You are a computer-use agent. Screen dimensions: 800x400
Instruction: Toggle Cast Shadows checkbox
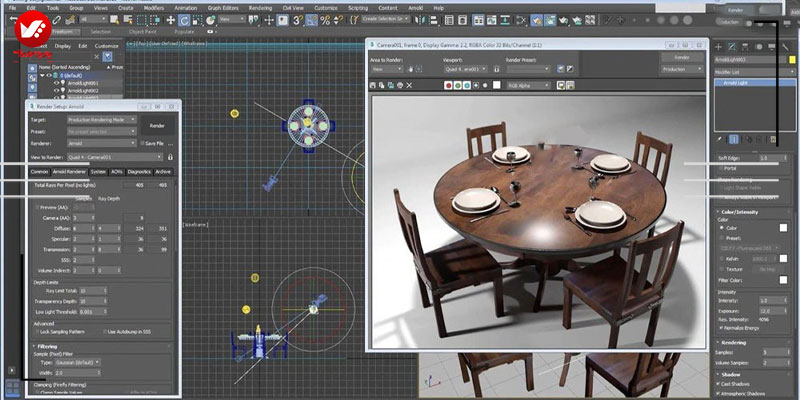(719, 384)
